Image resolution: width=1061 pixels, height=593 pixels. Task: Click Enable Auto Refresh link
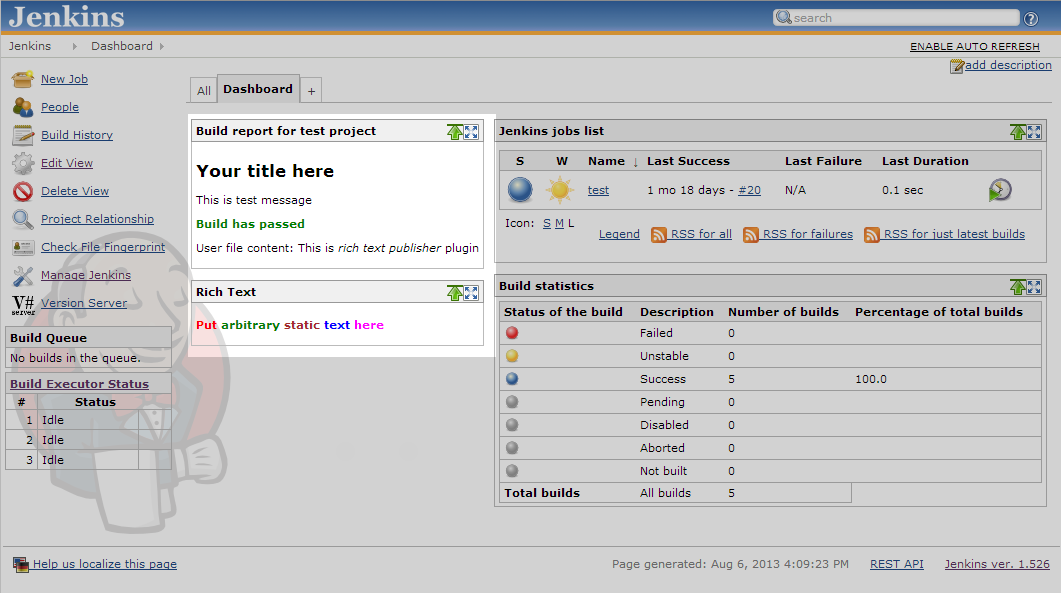coord(974,46)
